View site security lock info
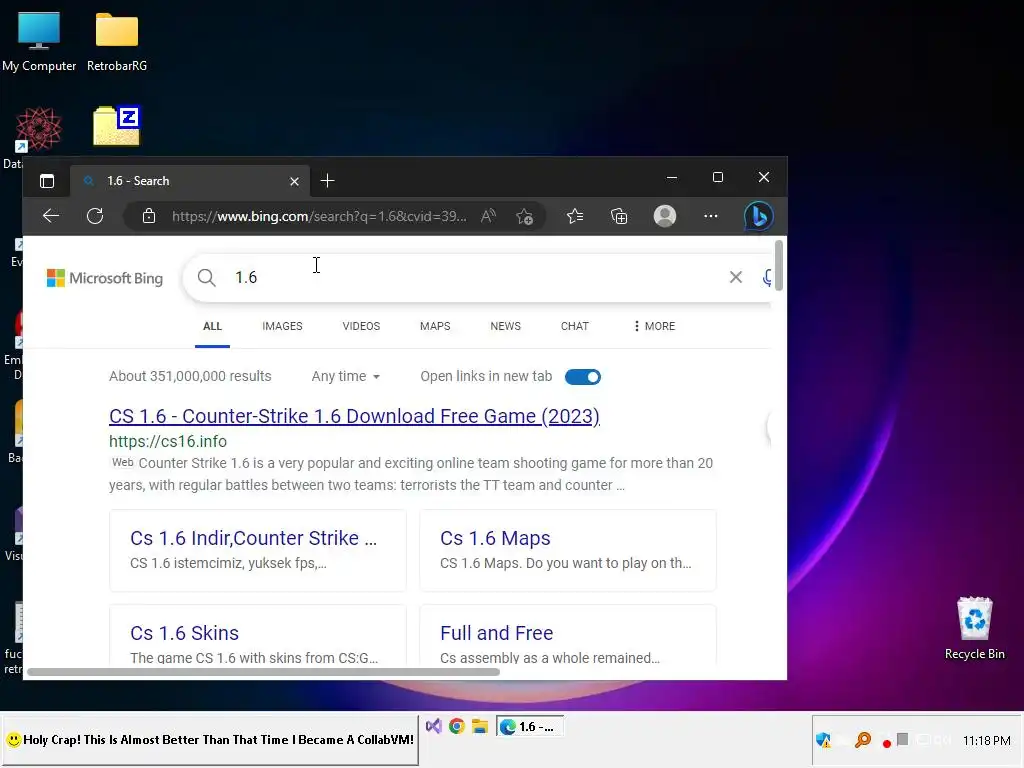 149,216
